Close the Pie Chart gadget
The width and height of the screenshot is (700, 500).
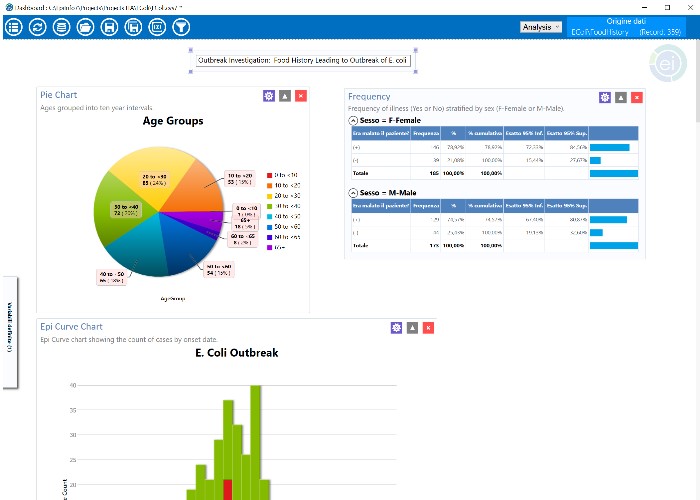pyautogui.click(x=301, y=96)
